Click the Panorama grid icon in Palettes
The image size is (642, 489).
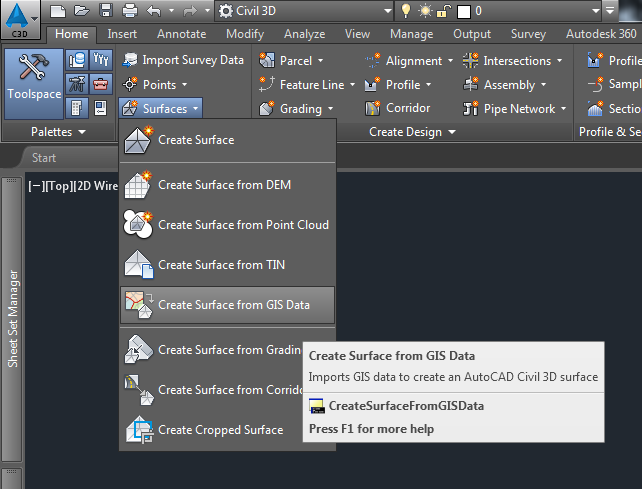point(77,109)
